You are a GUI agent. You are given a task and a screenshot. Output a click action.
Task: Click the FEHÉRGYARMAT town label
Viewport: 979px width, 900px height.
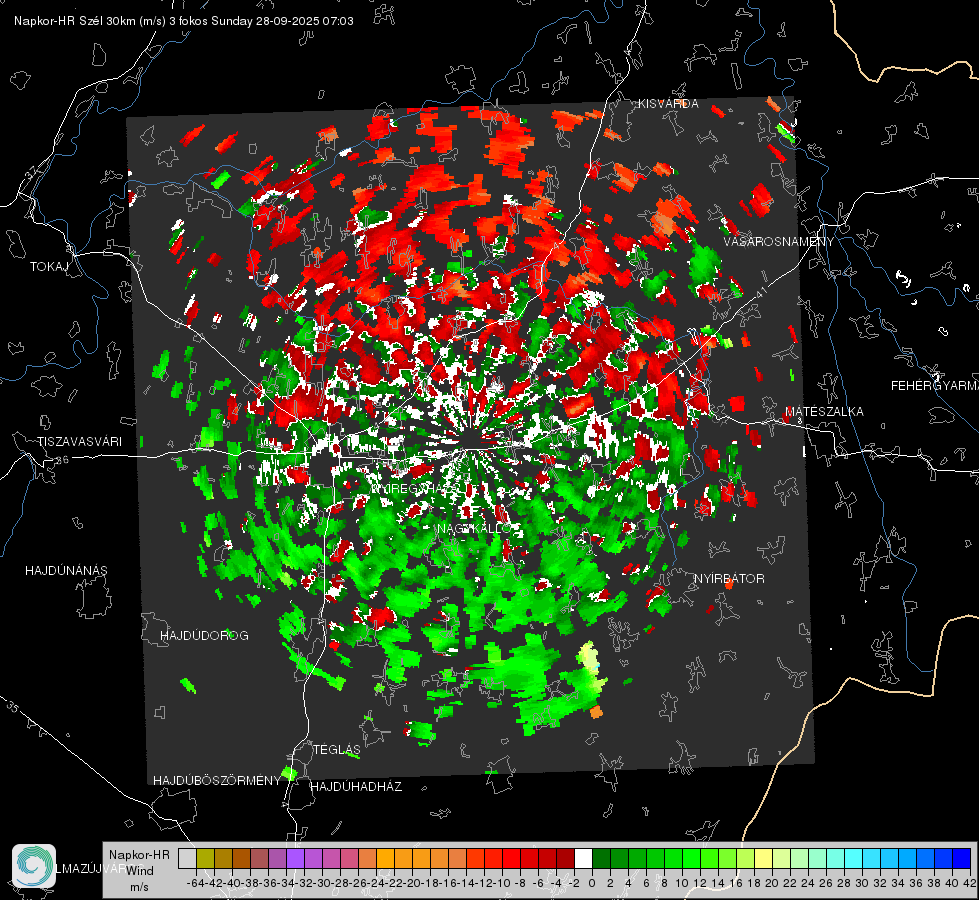(x=934, y=386)
